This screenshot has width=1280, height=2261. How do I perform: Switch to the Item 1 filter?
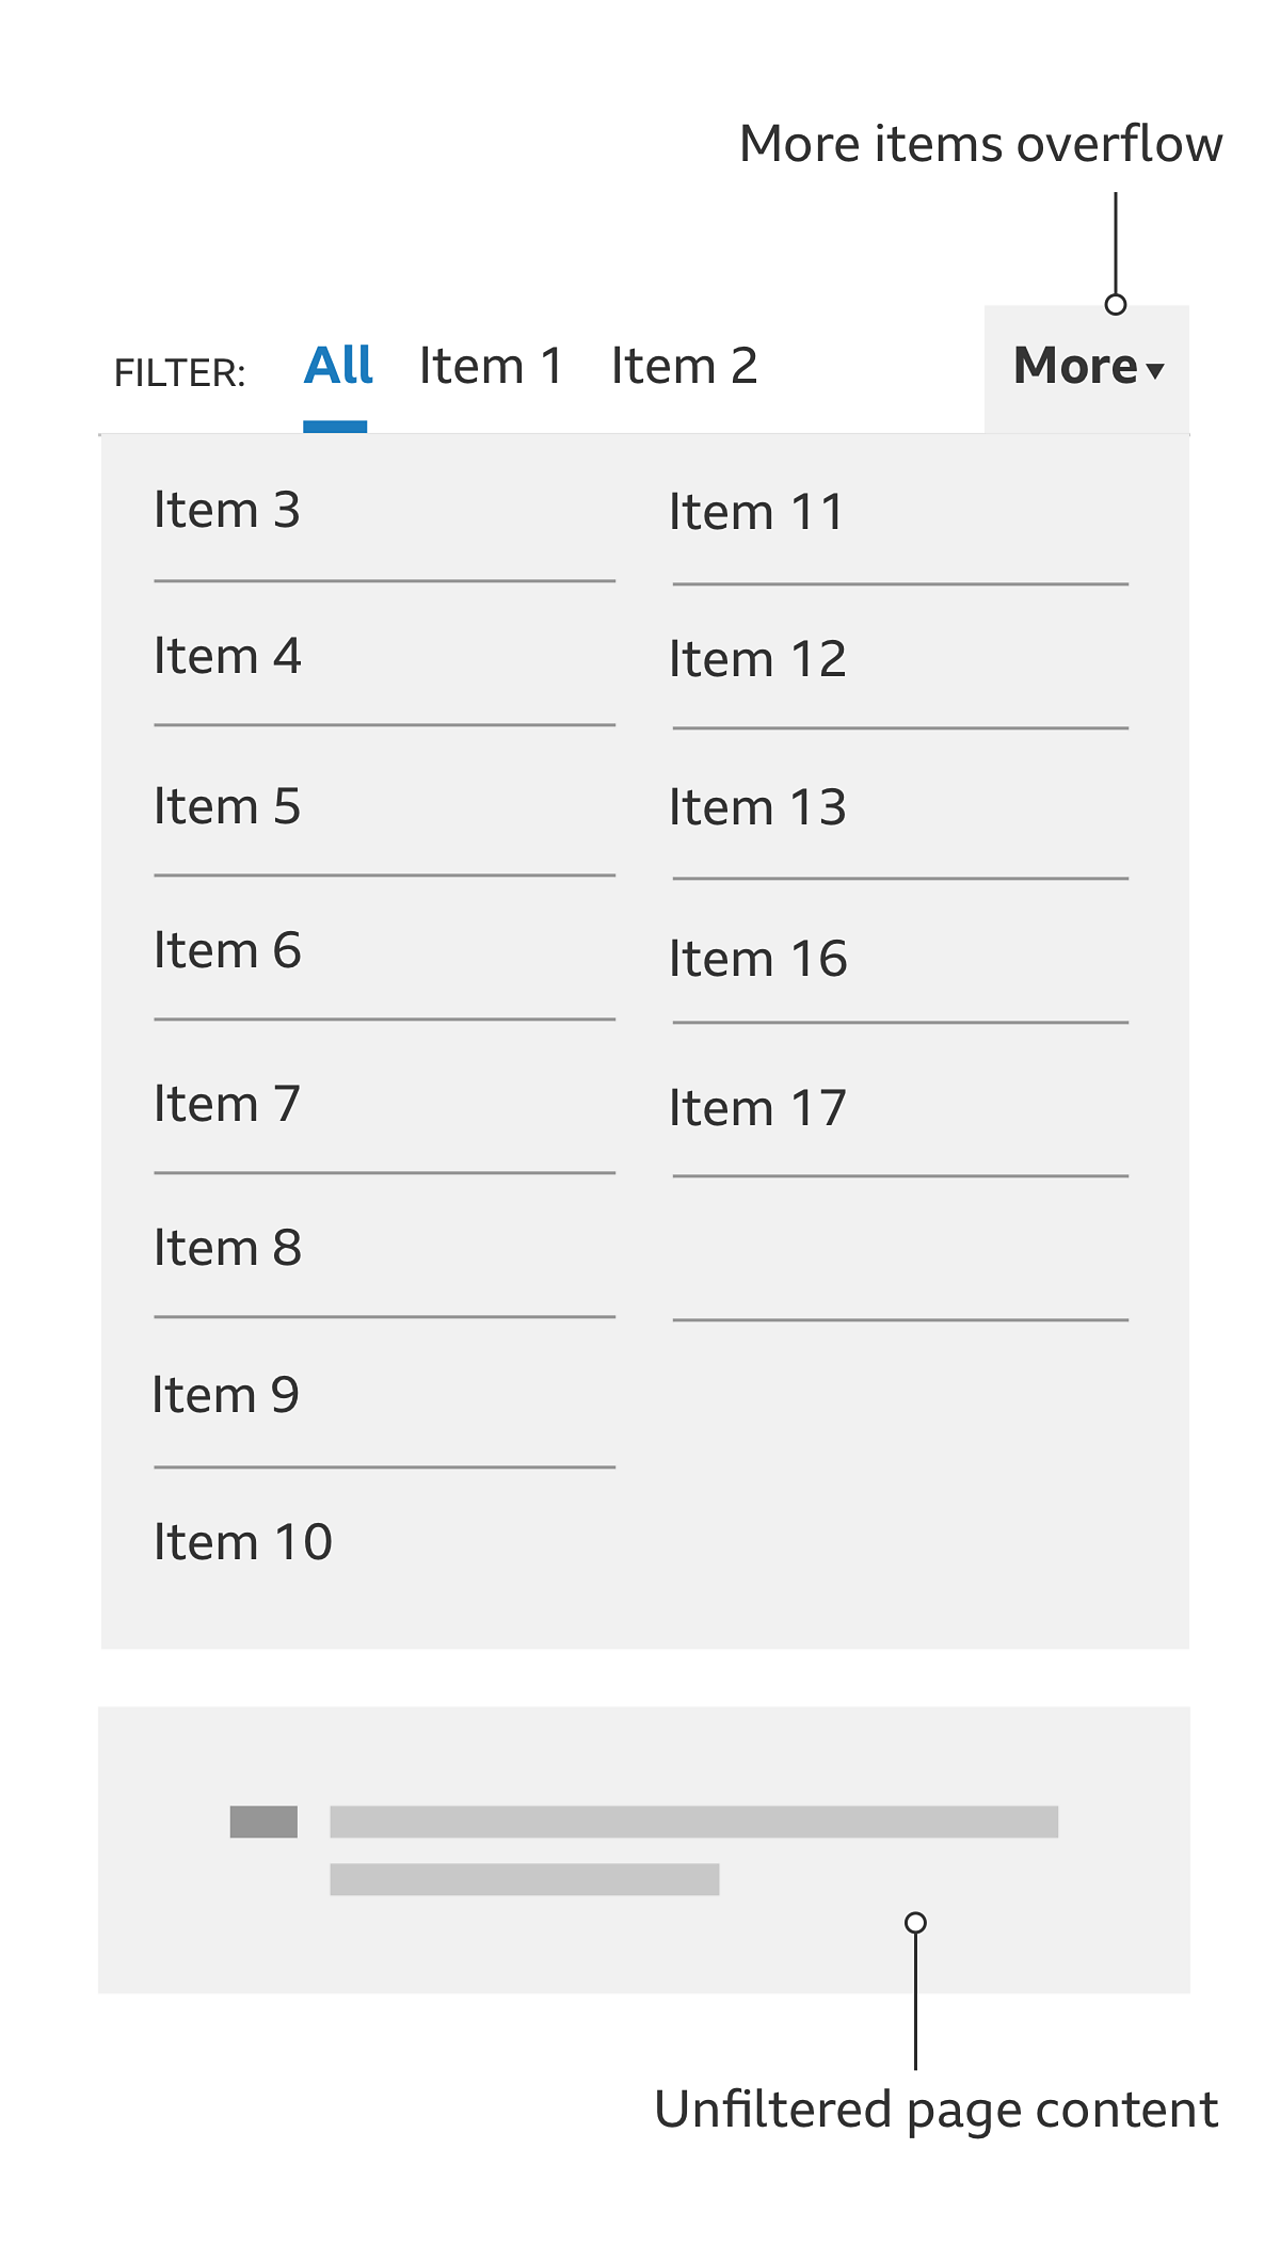point(491,366)
